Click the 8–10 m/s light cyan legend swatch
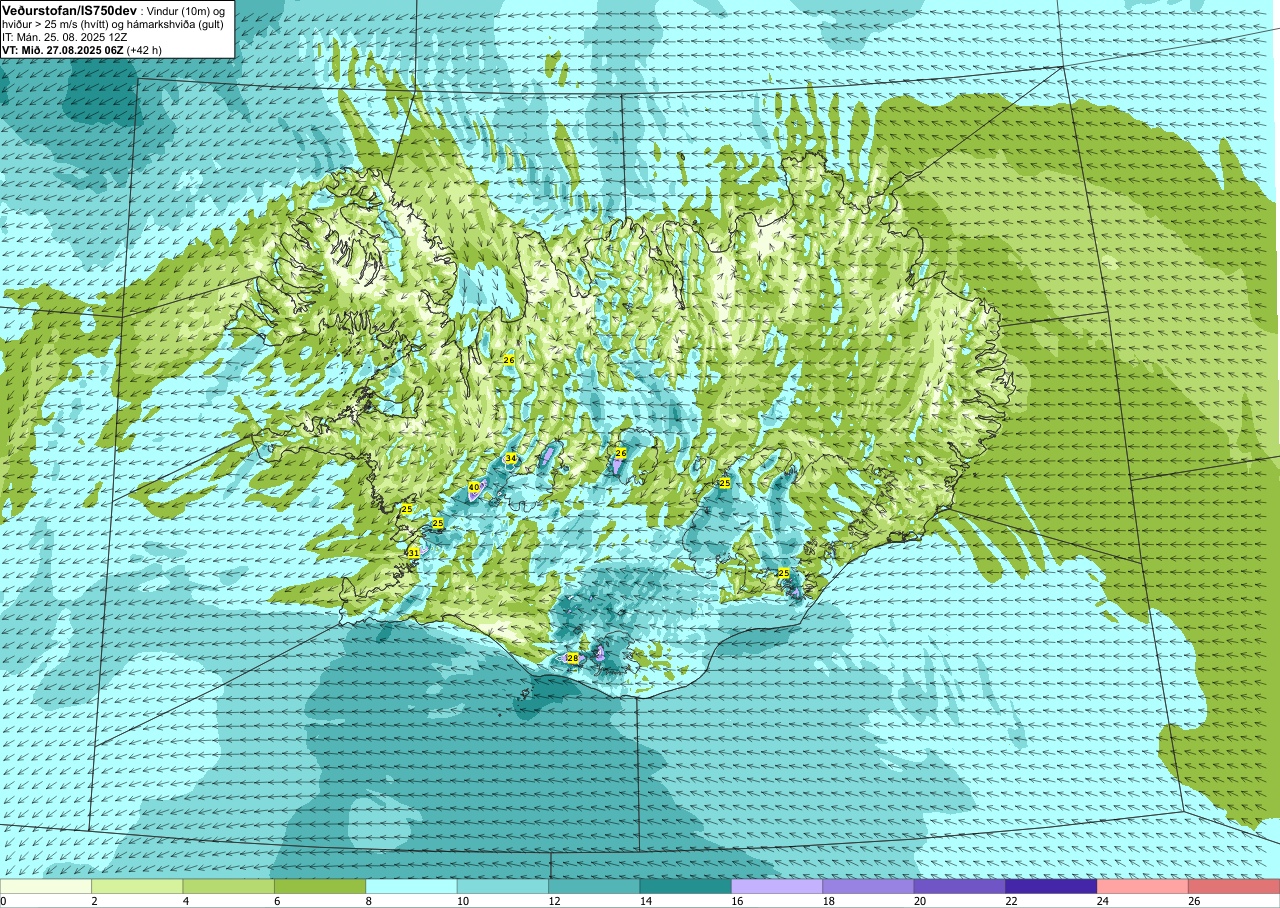 coord(411,886)
